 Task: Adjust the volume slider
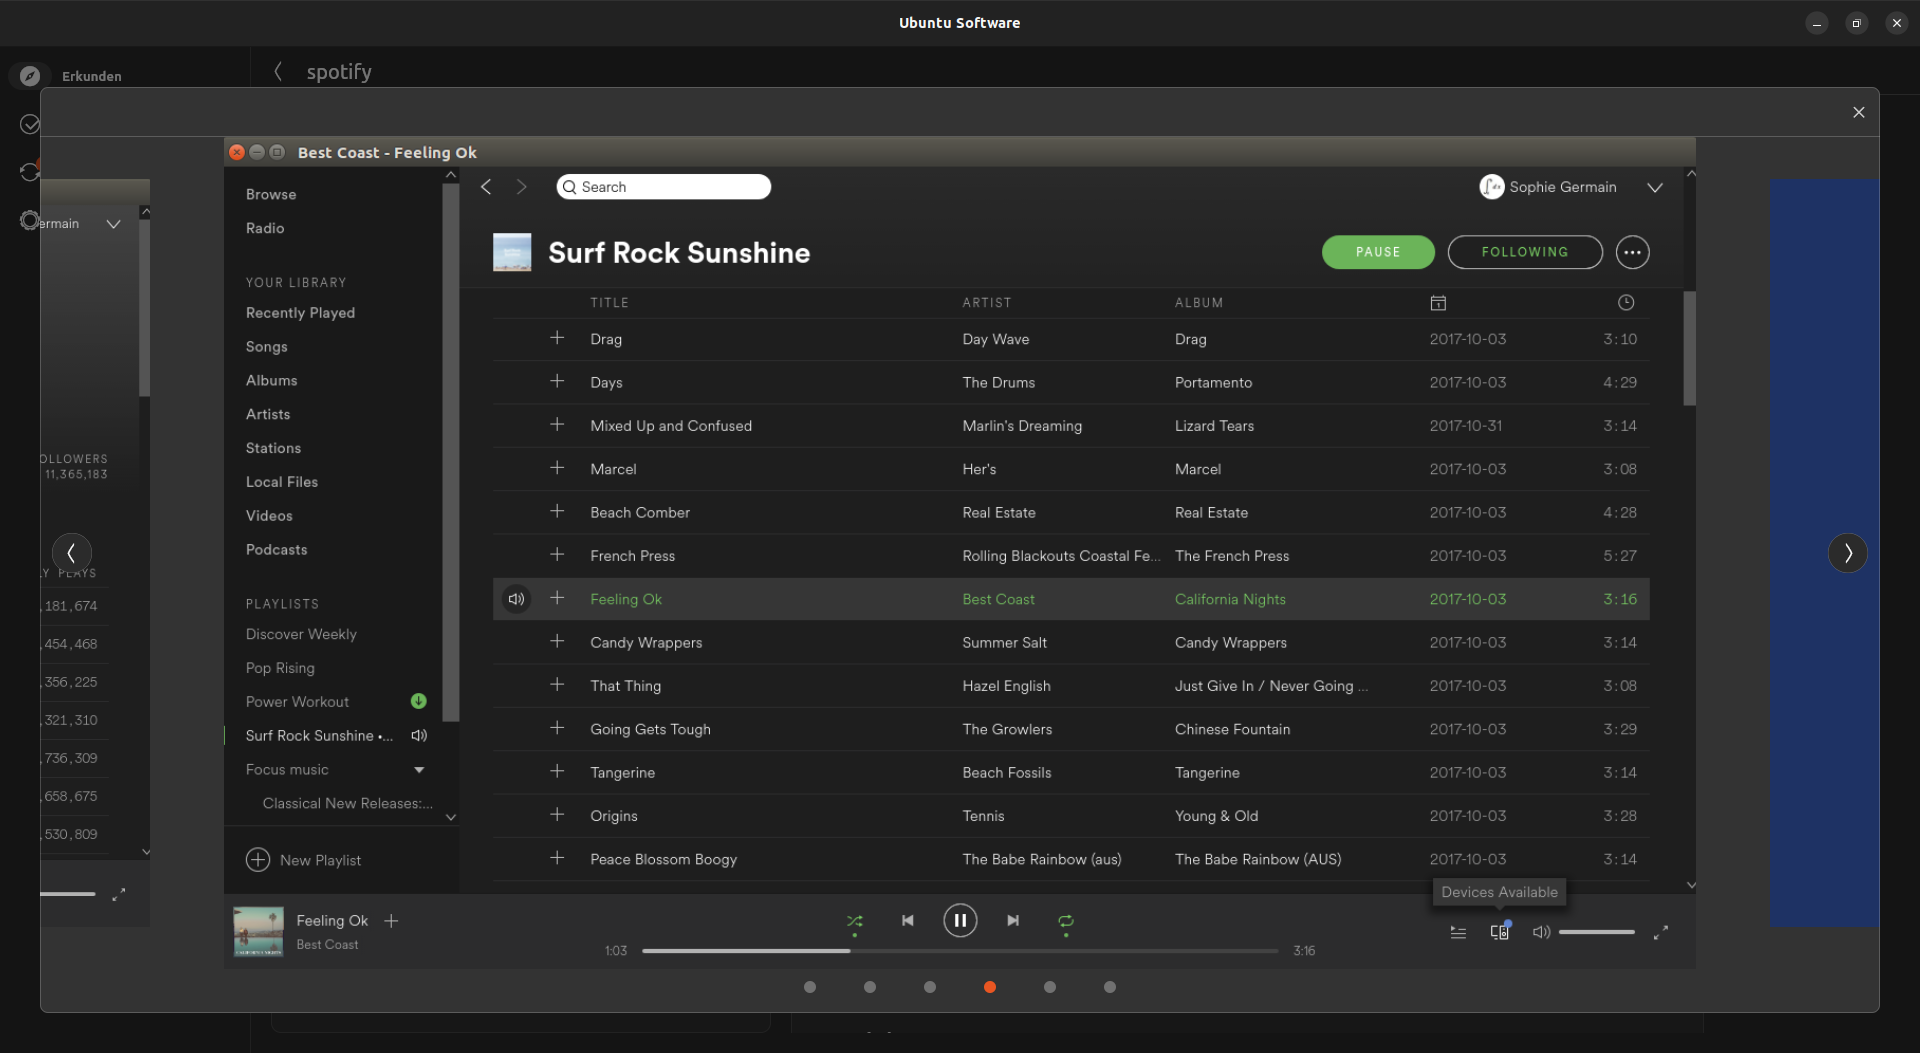click(x=1597, y=932)
